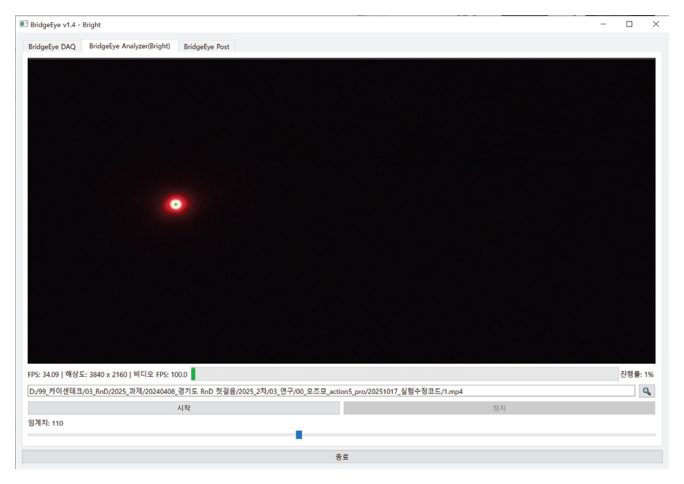Click the greyed-out 정지 stop button

499,408
